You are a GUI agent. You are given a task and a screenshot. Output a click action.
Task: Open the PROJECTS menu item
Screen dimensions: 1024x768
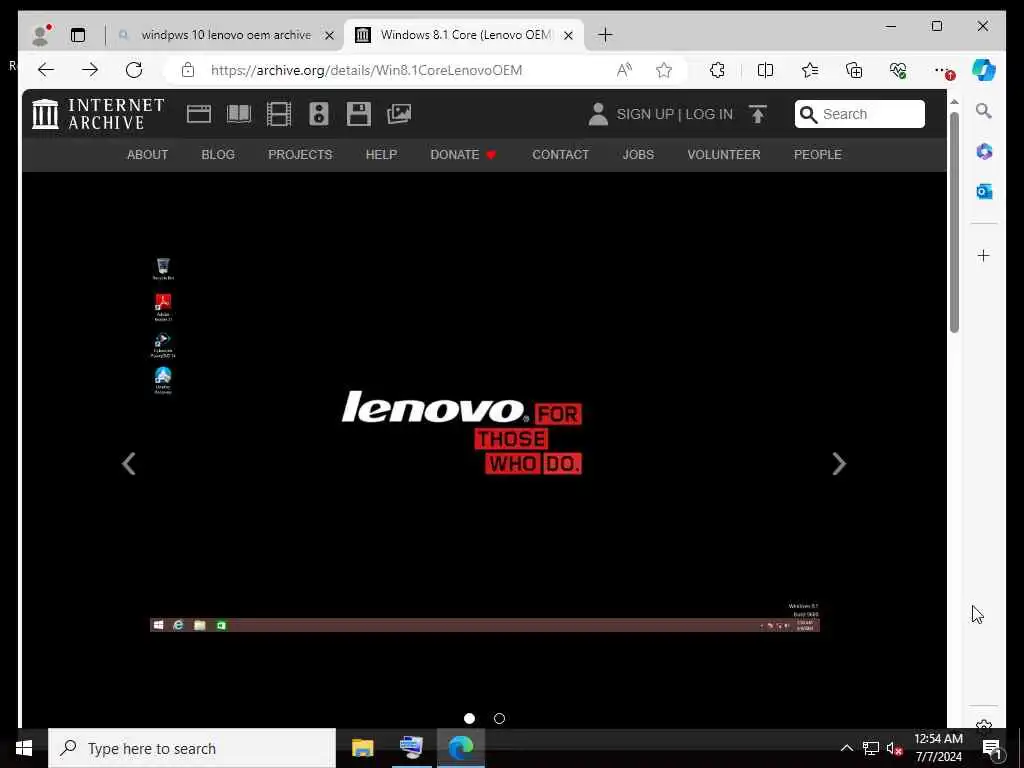pos(300,155)
